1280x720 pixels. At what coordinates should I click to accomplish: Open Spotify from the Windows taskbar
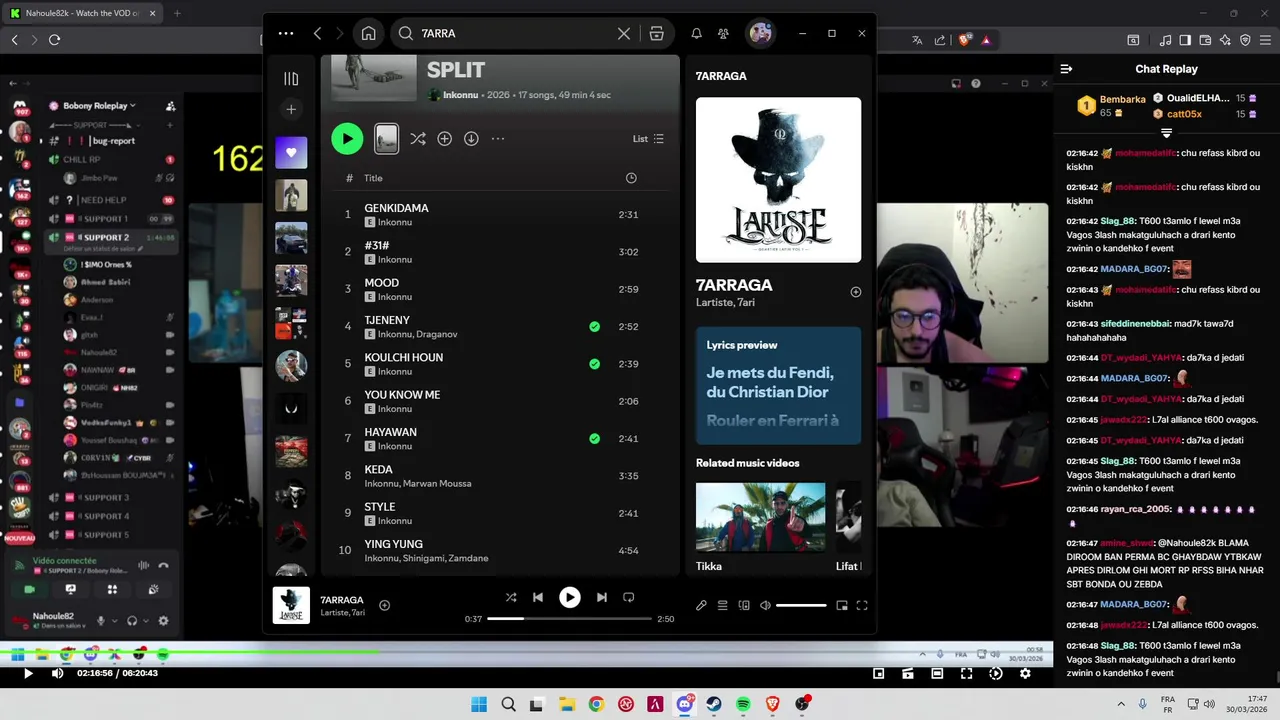pos(744,704)
